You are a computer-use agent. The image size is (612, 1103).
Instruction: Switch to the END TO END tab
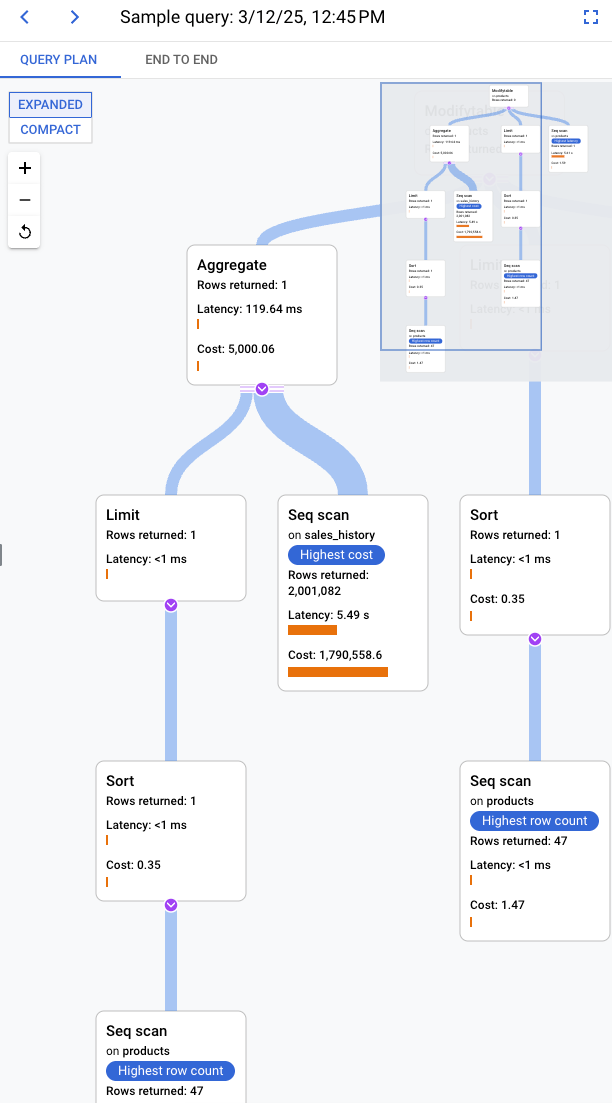pos(181,60)
